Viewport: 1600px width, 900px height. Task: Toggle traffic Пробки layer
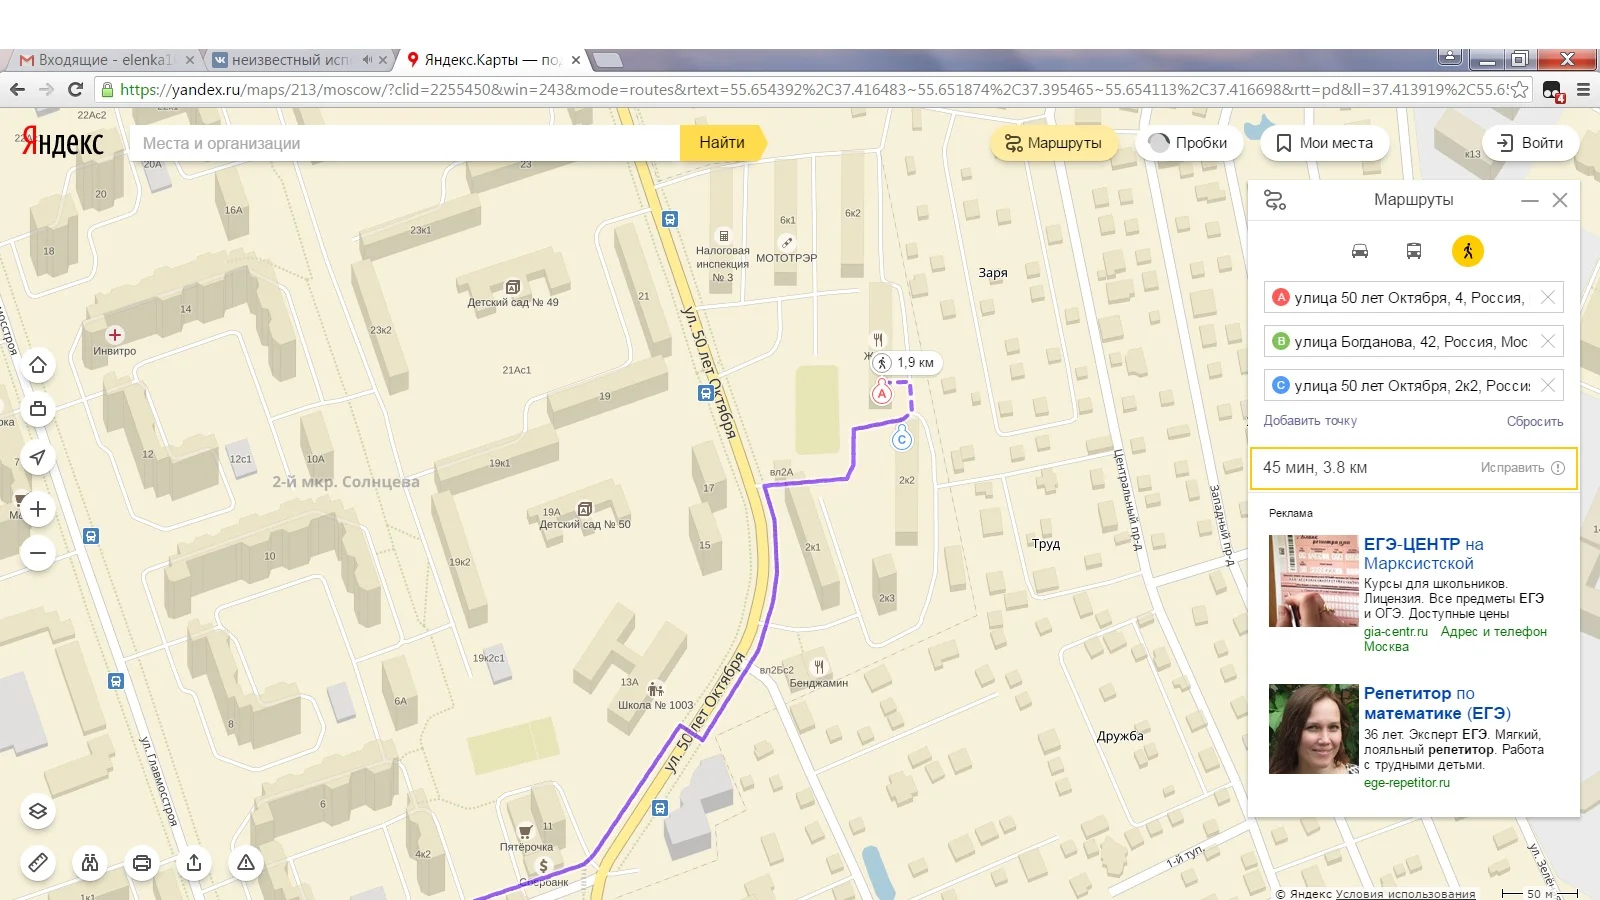click(x=1189, y=143)
